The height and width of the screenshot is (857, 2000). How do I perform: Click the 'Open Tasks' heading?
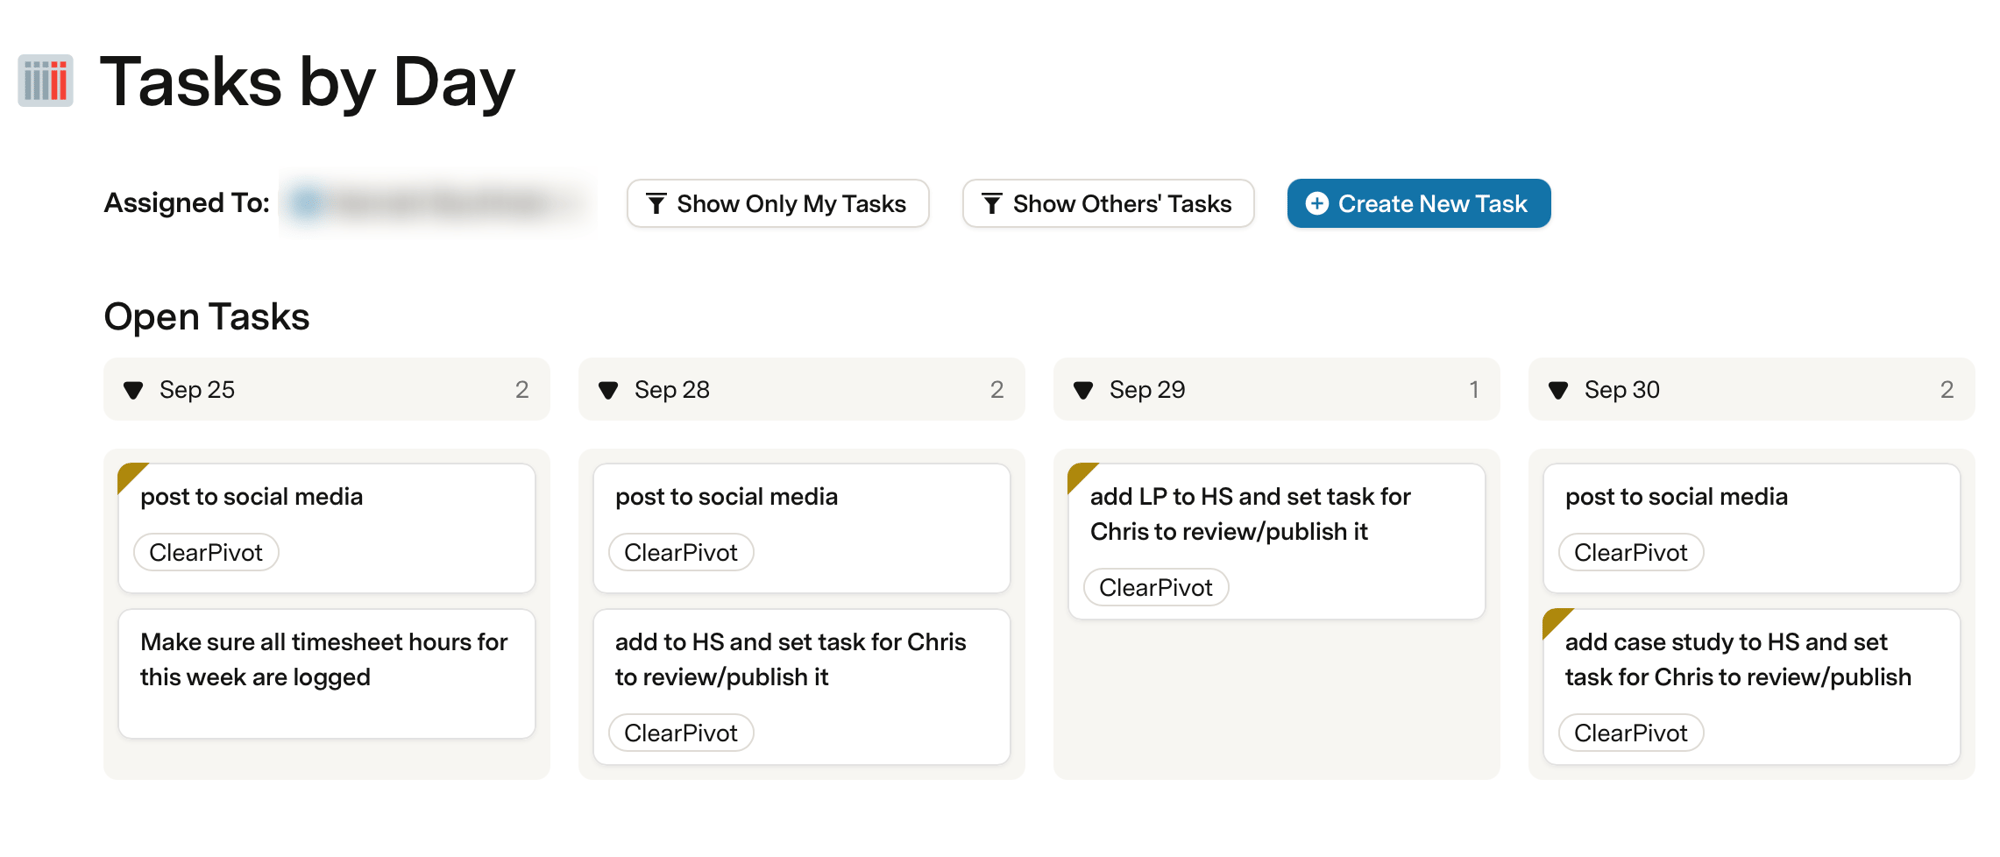point(207,317)
